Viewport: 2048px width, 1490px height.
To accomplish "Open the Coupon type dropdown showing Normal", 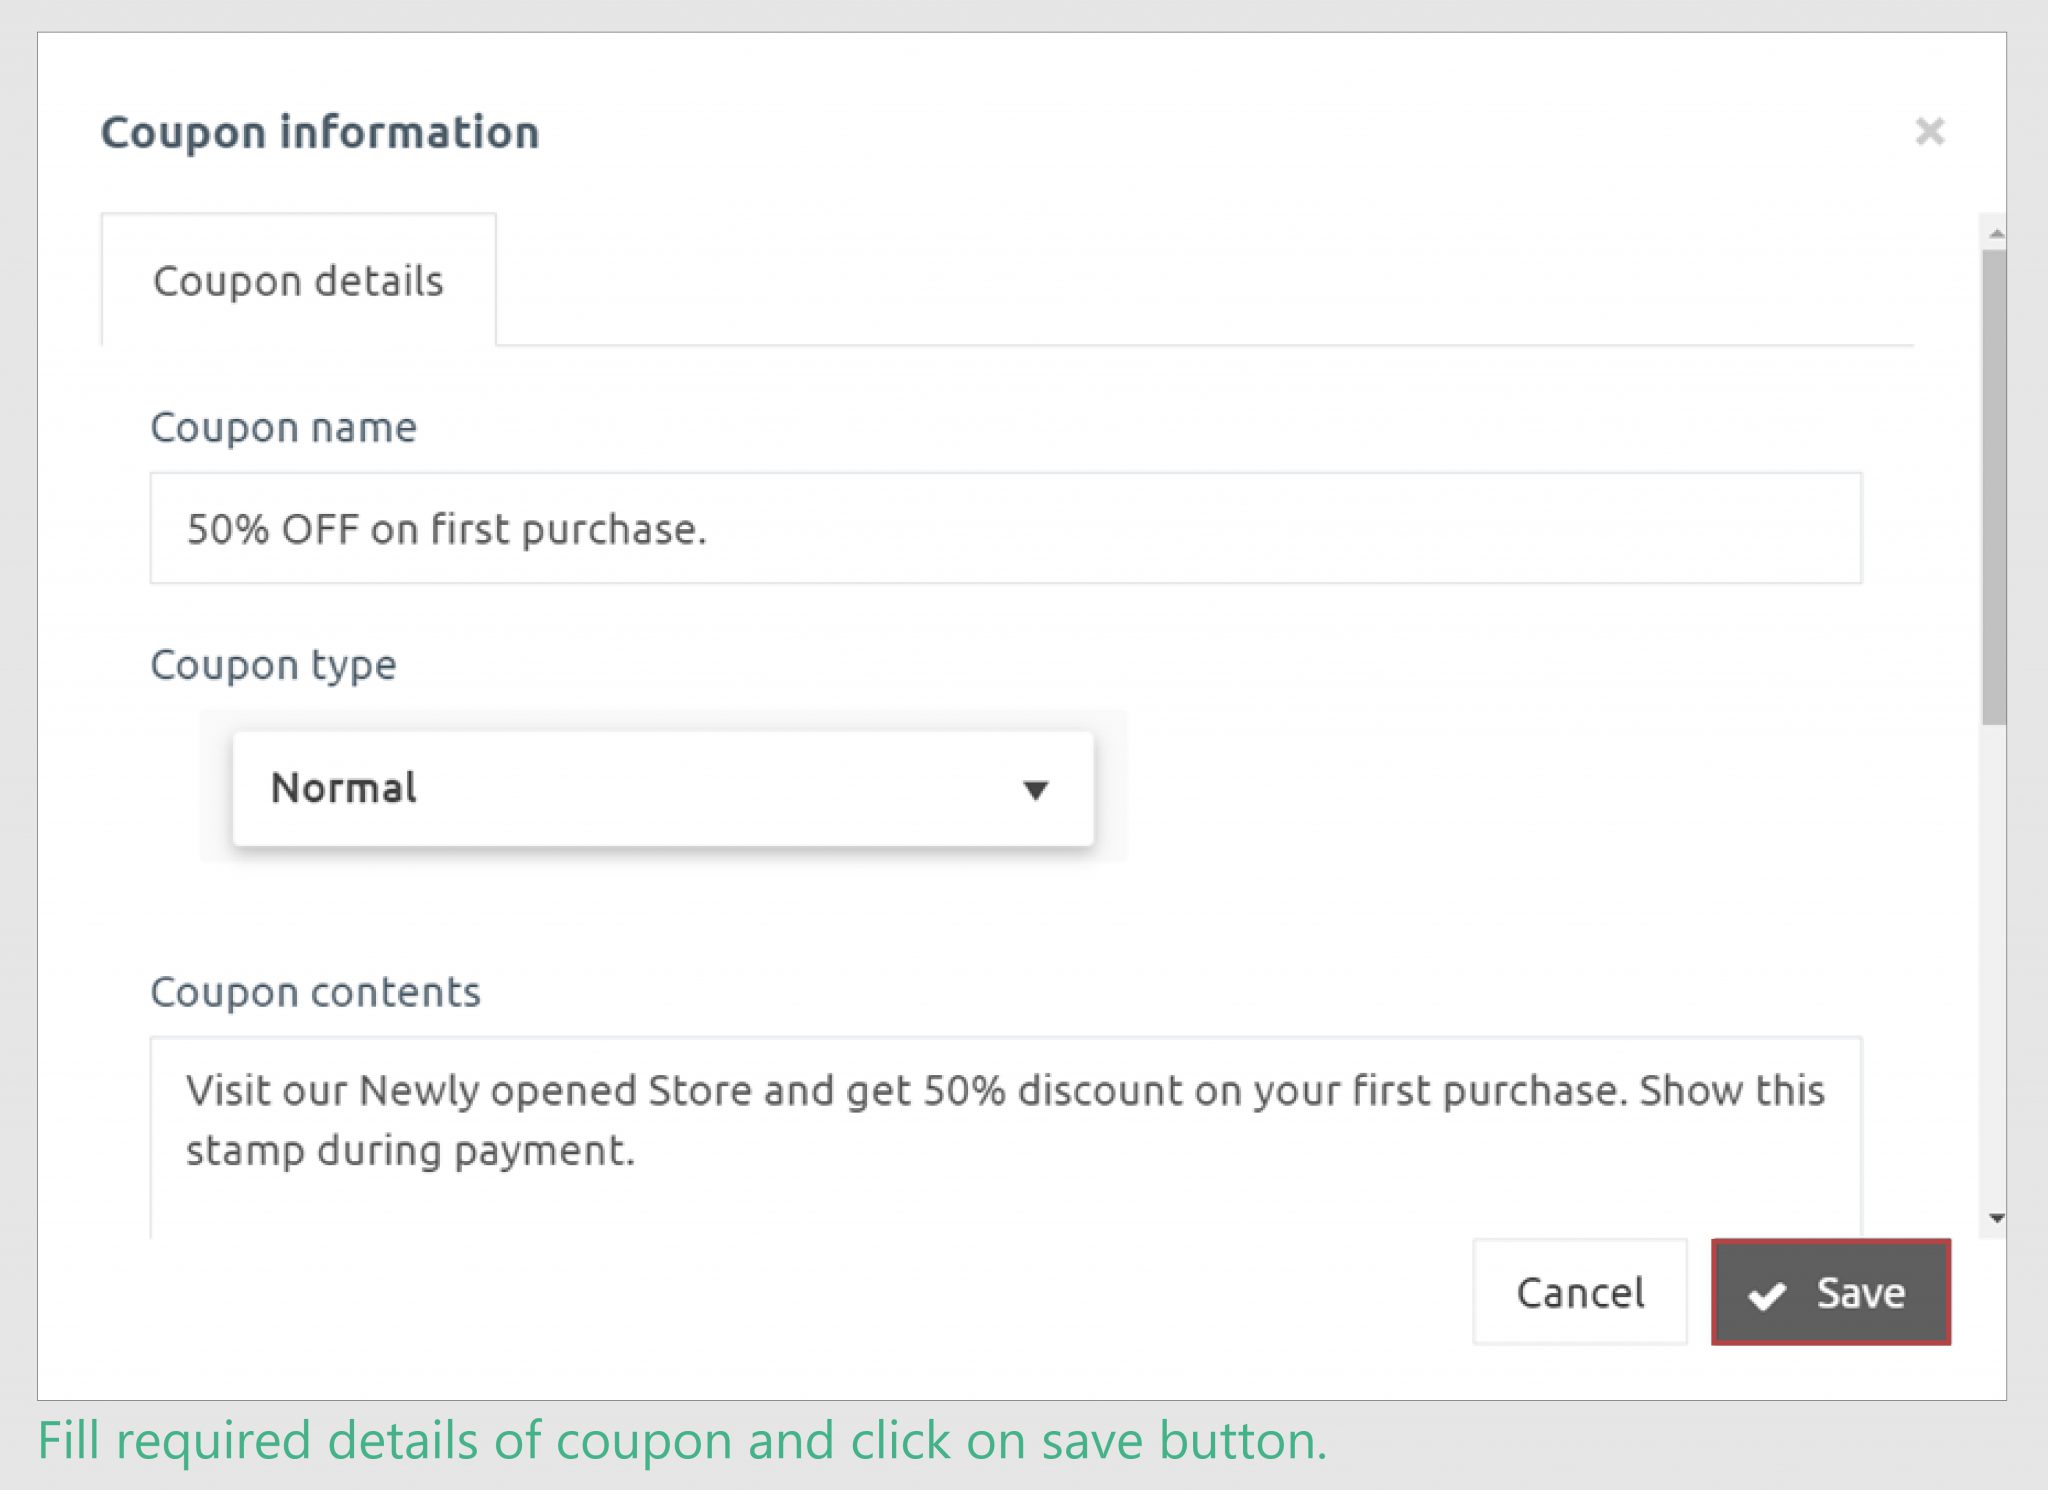I will click(662, 789).
